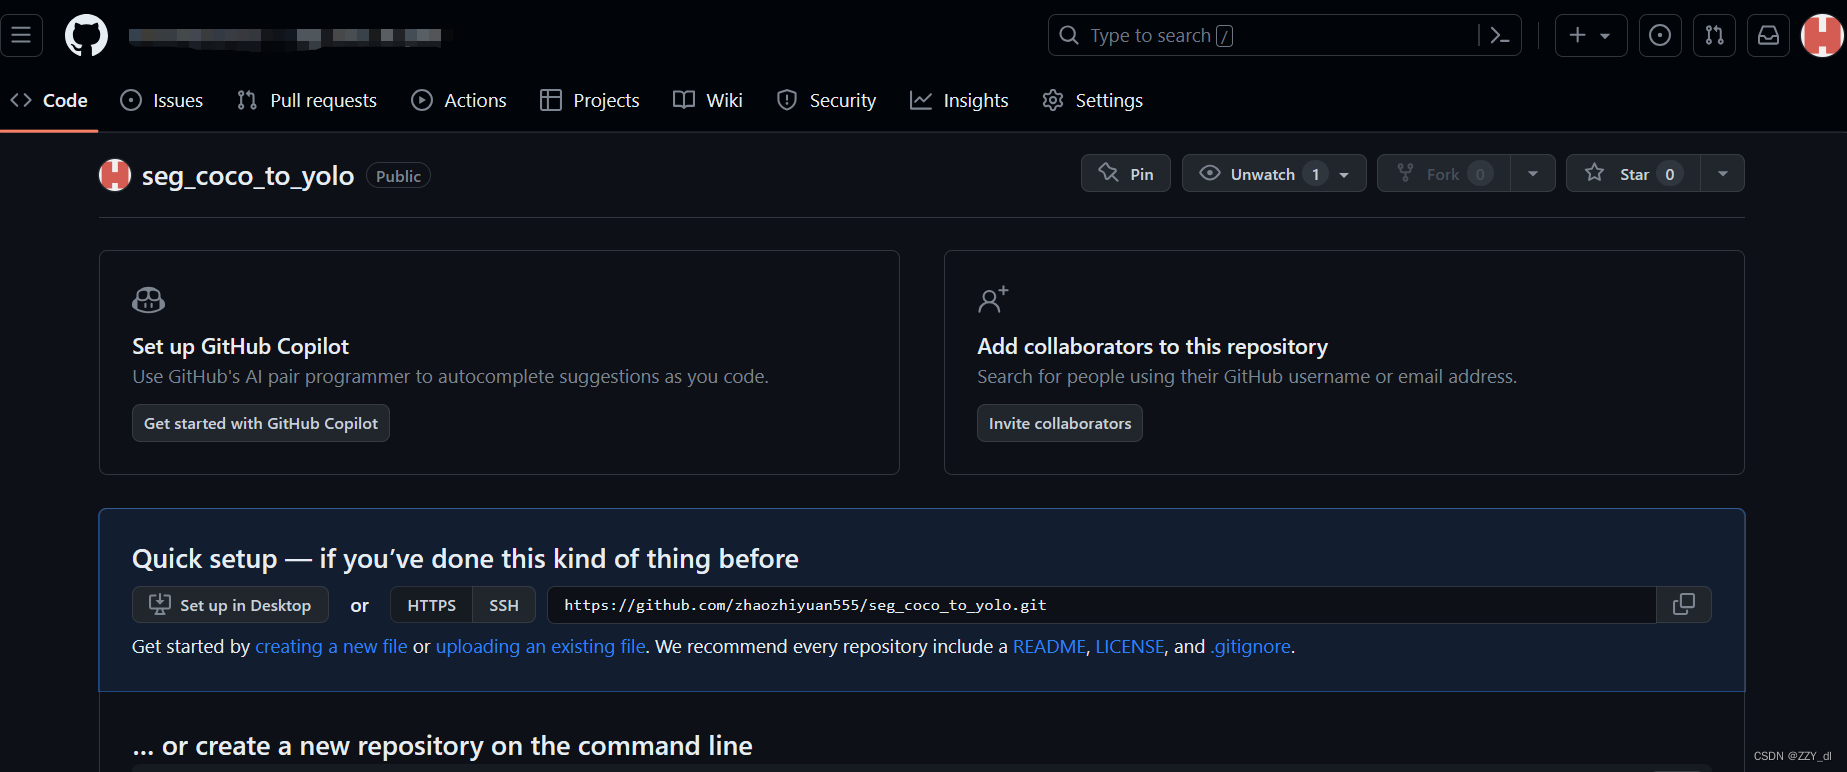Click the GitHub Octocat logo
This screenshot has height=772, width=1847.
tap(86, 36)
